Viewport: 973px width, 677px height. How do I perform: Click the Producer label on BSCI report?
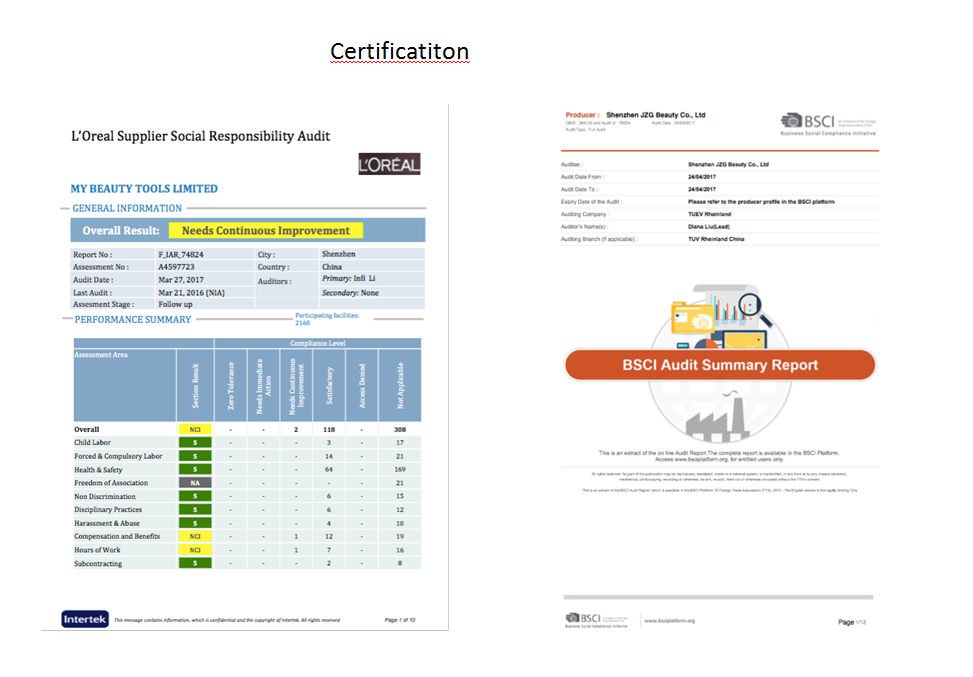(582, 115)
